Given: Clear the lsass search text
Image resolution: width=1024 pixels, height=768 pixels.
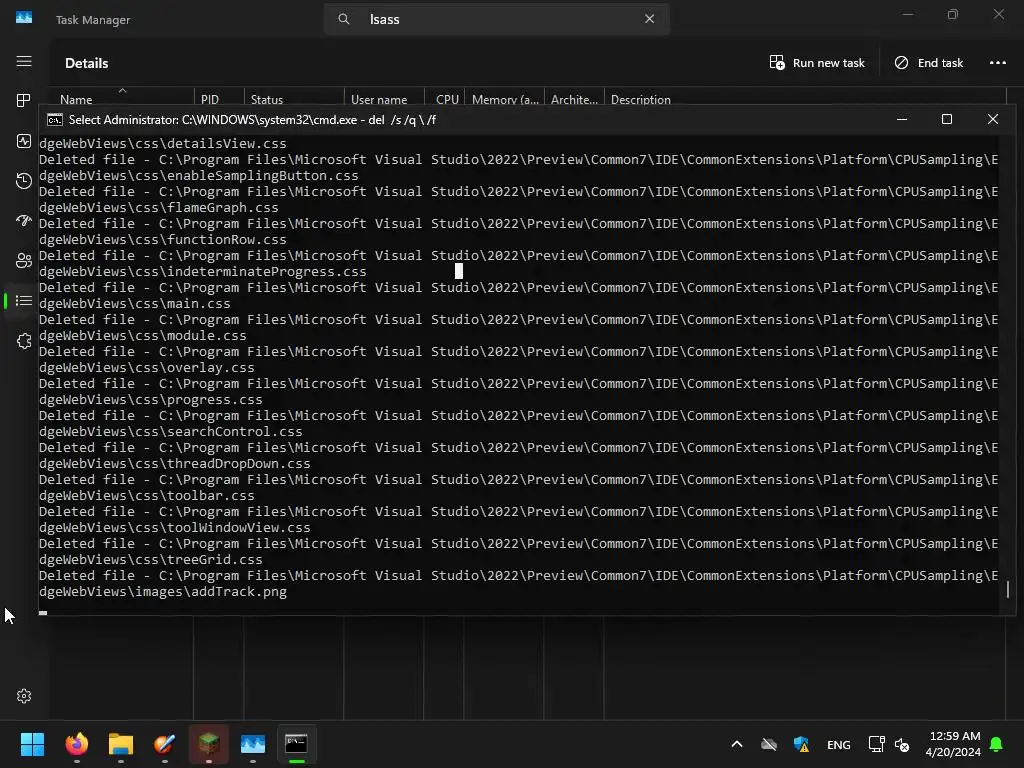Looking at the screenshot, I should point(649,19).
